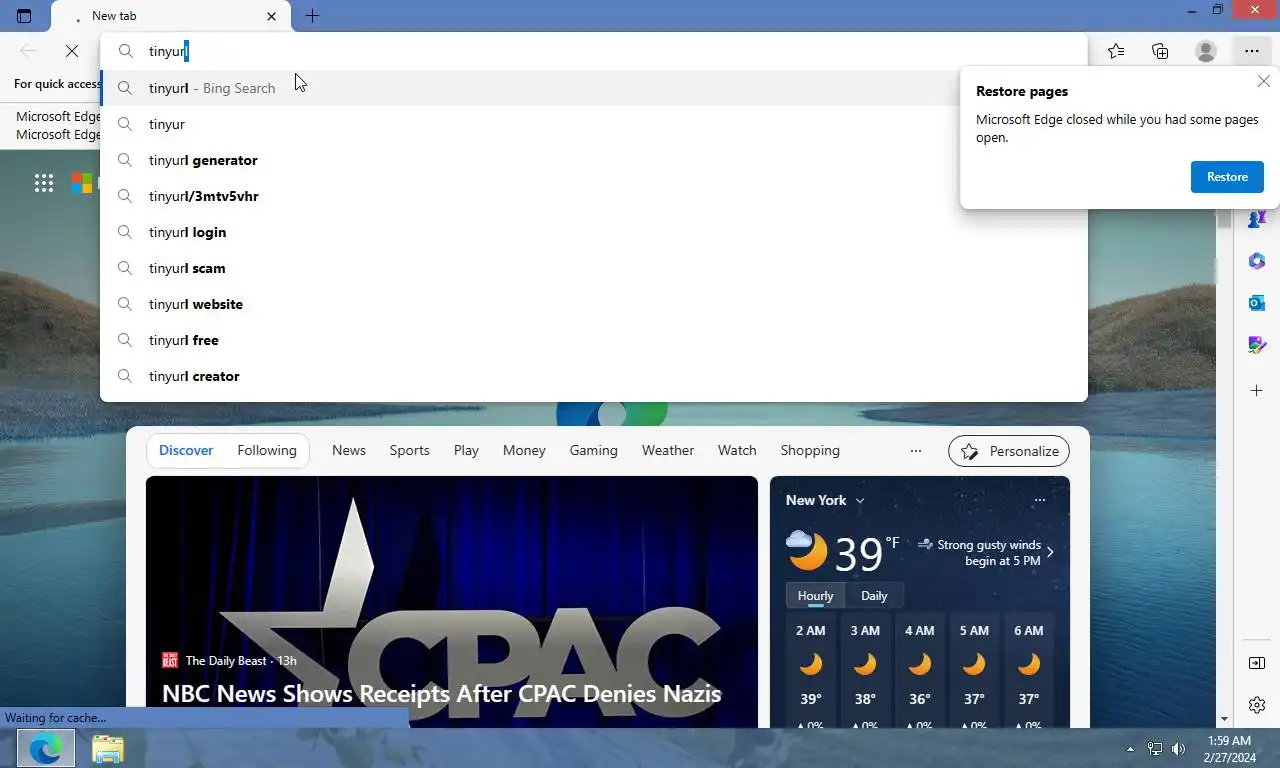The height and width of the screenshot is (768, 1280).
Task: Open the Gaming feed tab
Action: pos(594,450)
